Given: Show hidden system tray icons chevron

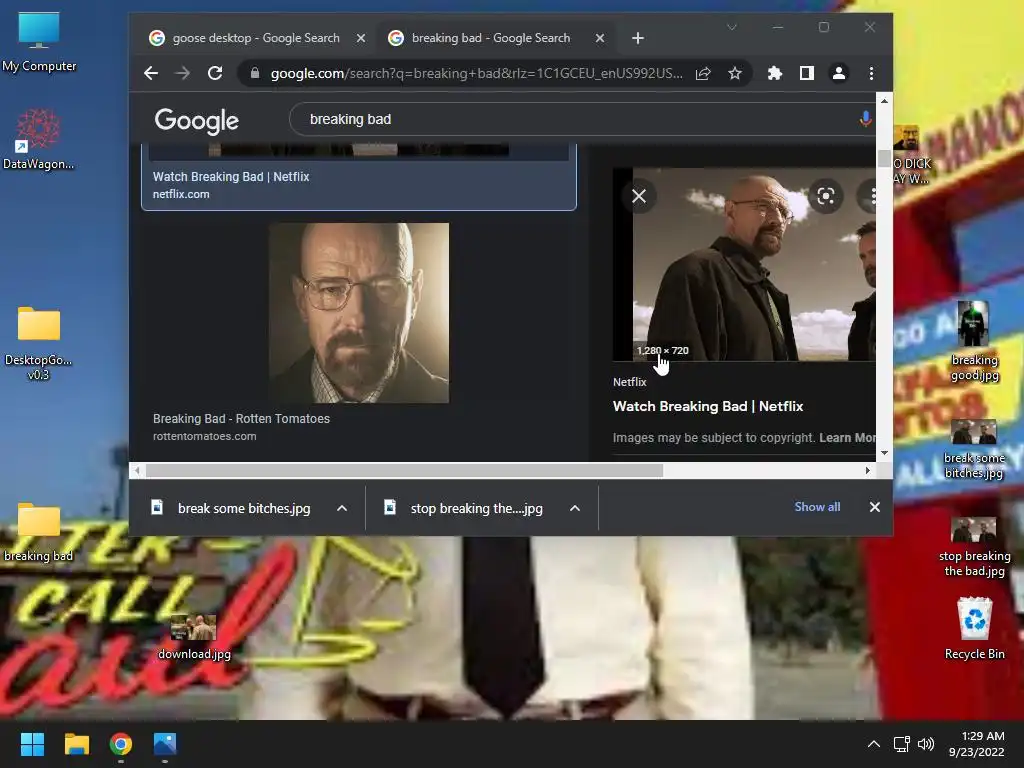Looking at the screenshot, I should (873, 744).
